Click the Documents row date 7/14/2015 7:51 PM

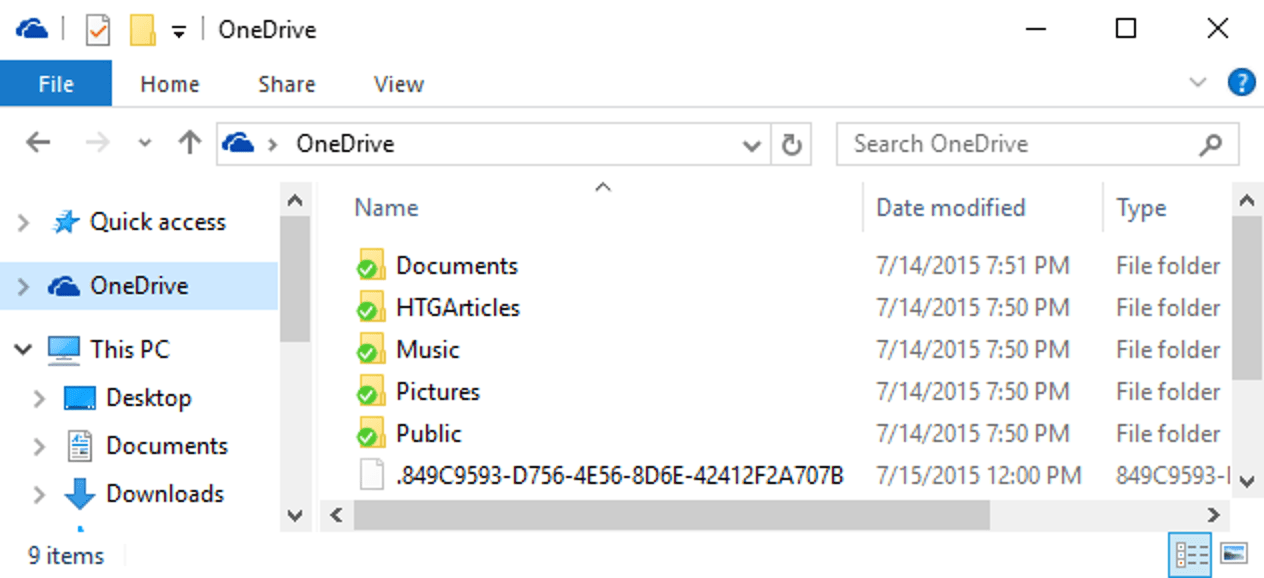pos(973,266)
